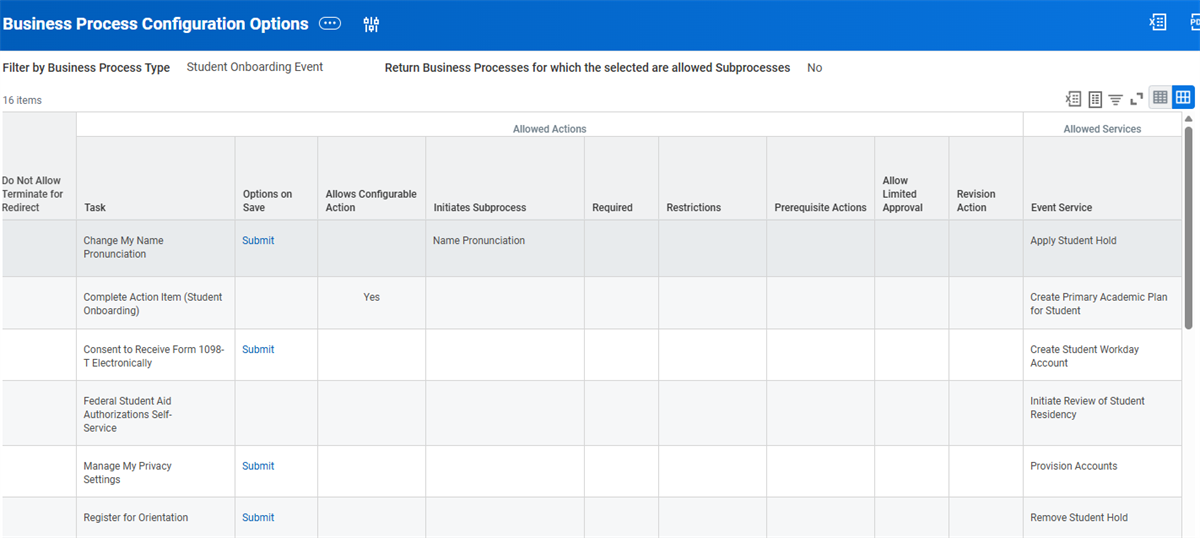Click Remove Student Hold event service
The width and height of the screenshot is (1200, 538).
(x=1079, y=518)
